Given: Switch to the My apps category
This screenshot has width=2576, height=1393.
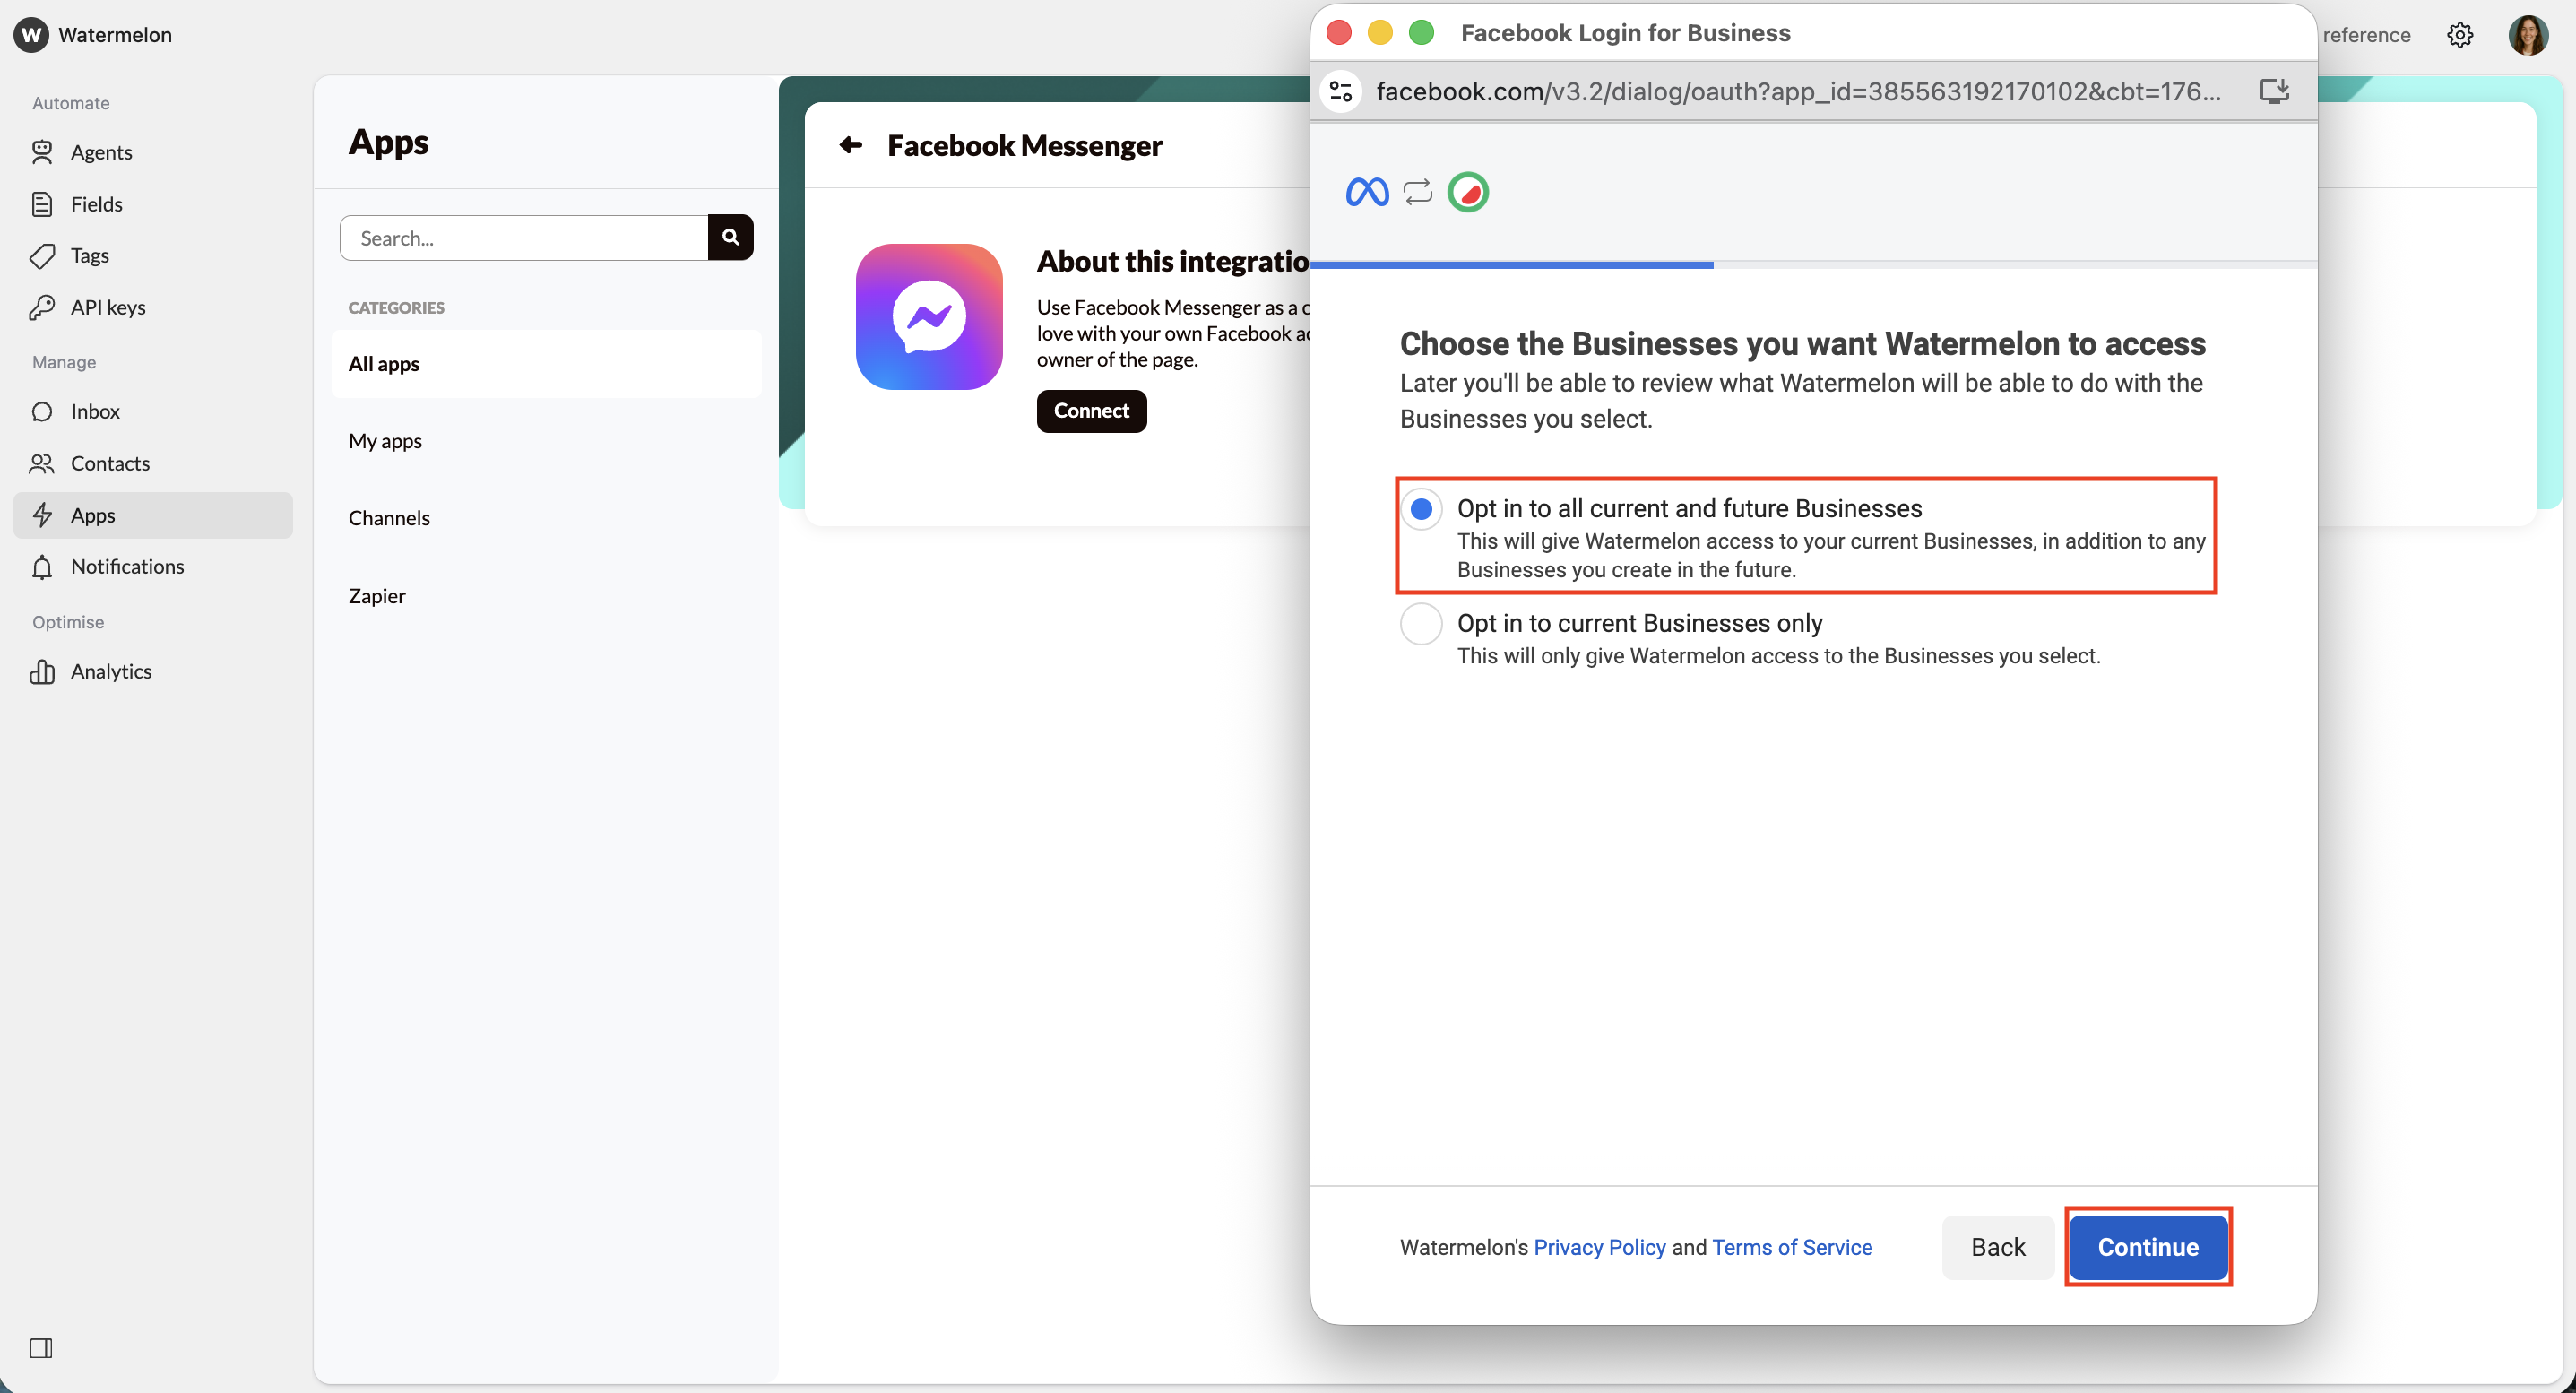Looking at the screenshot, I should (x=385, y=440).
